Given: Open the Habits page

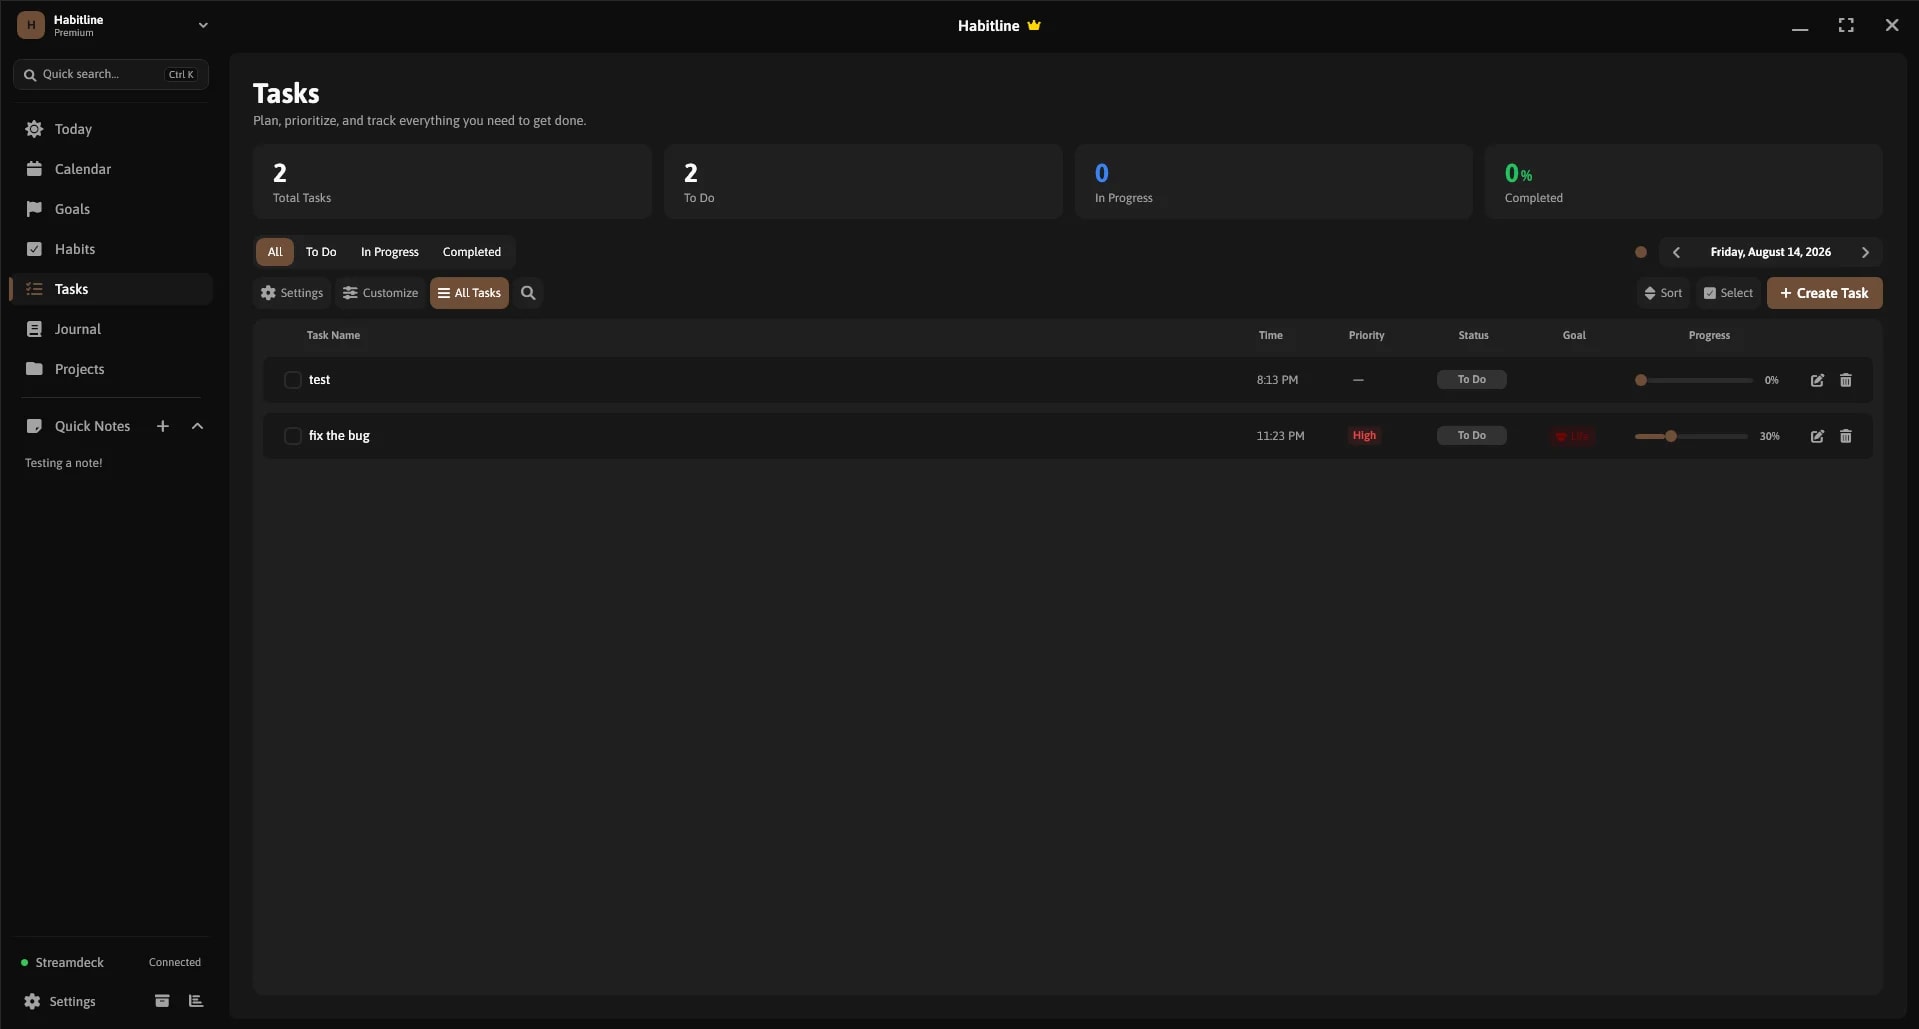Looking at the screenshot, I should [111, 249].
